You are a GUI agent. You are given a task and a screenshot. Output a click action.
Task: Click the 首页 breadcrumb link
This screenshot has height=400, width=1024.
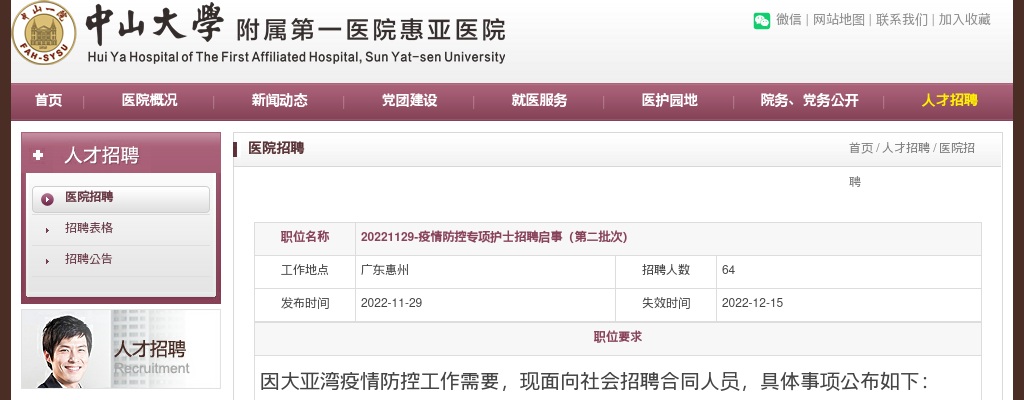[860, 148]
